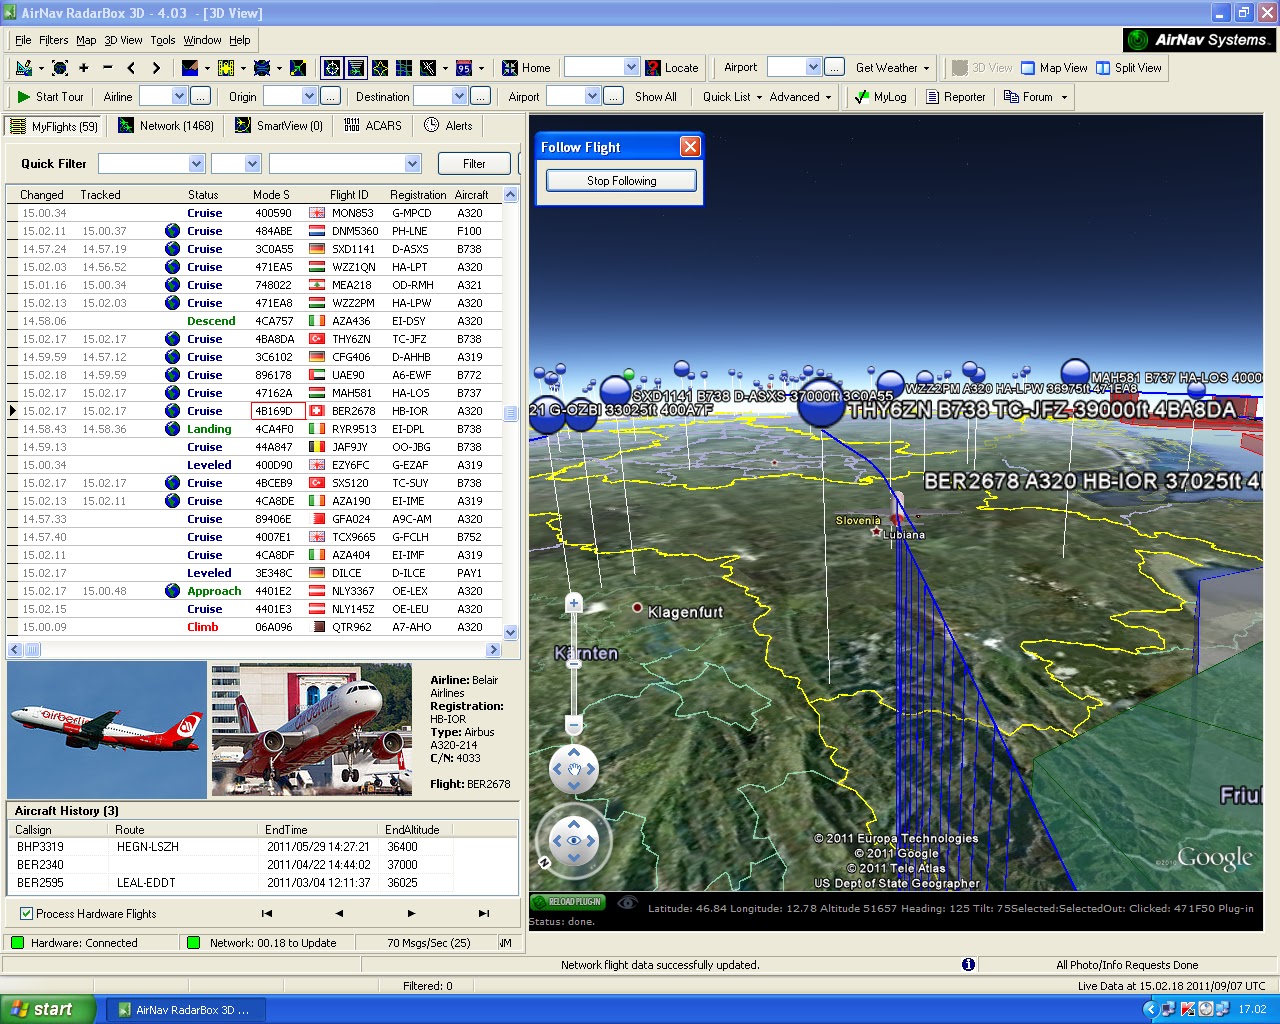Click Show All button

[x=656, y=97]
